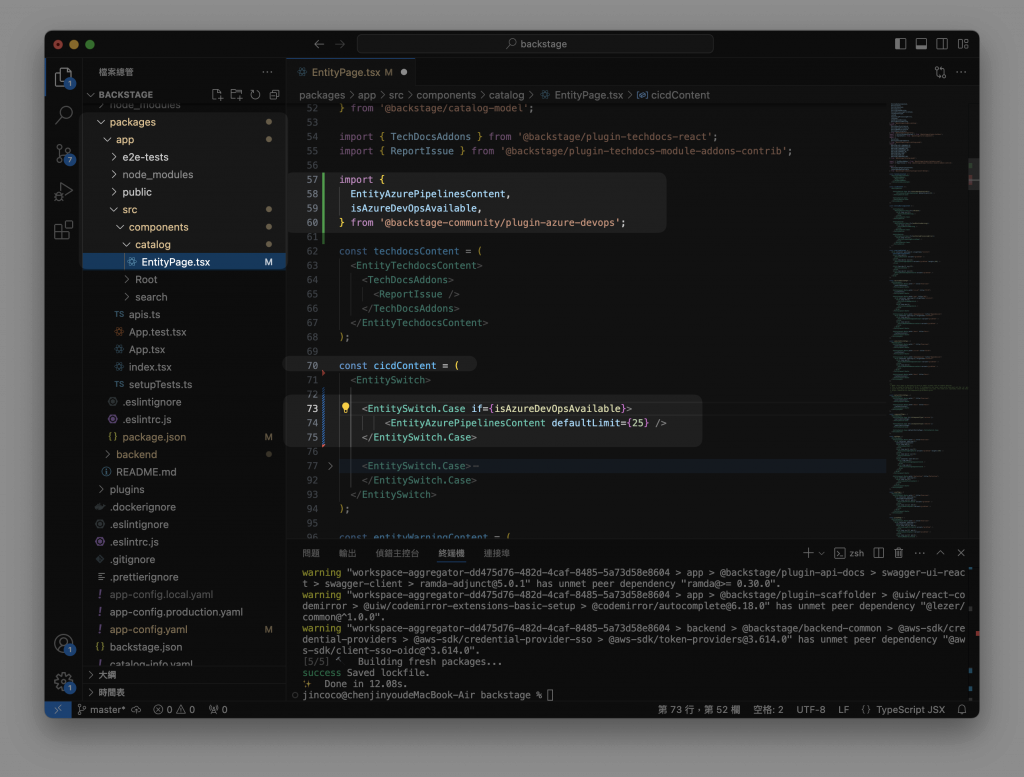Click the remote window icon in status bar
This screenshot has height=777, width=1024.
[x=58, y=710]
